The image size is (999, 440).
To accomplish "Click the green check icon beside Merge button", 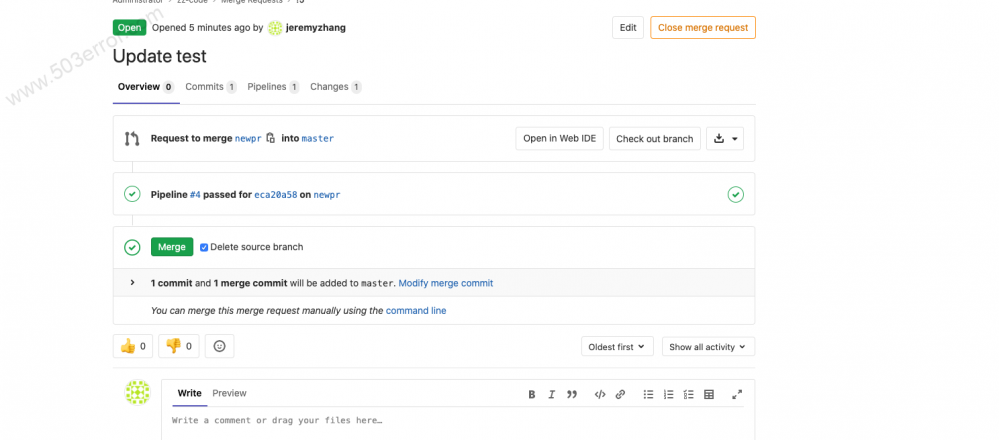I will tap(132, 247).
